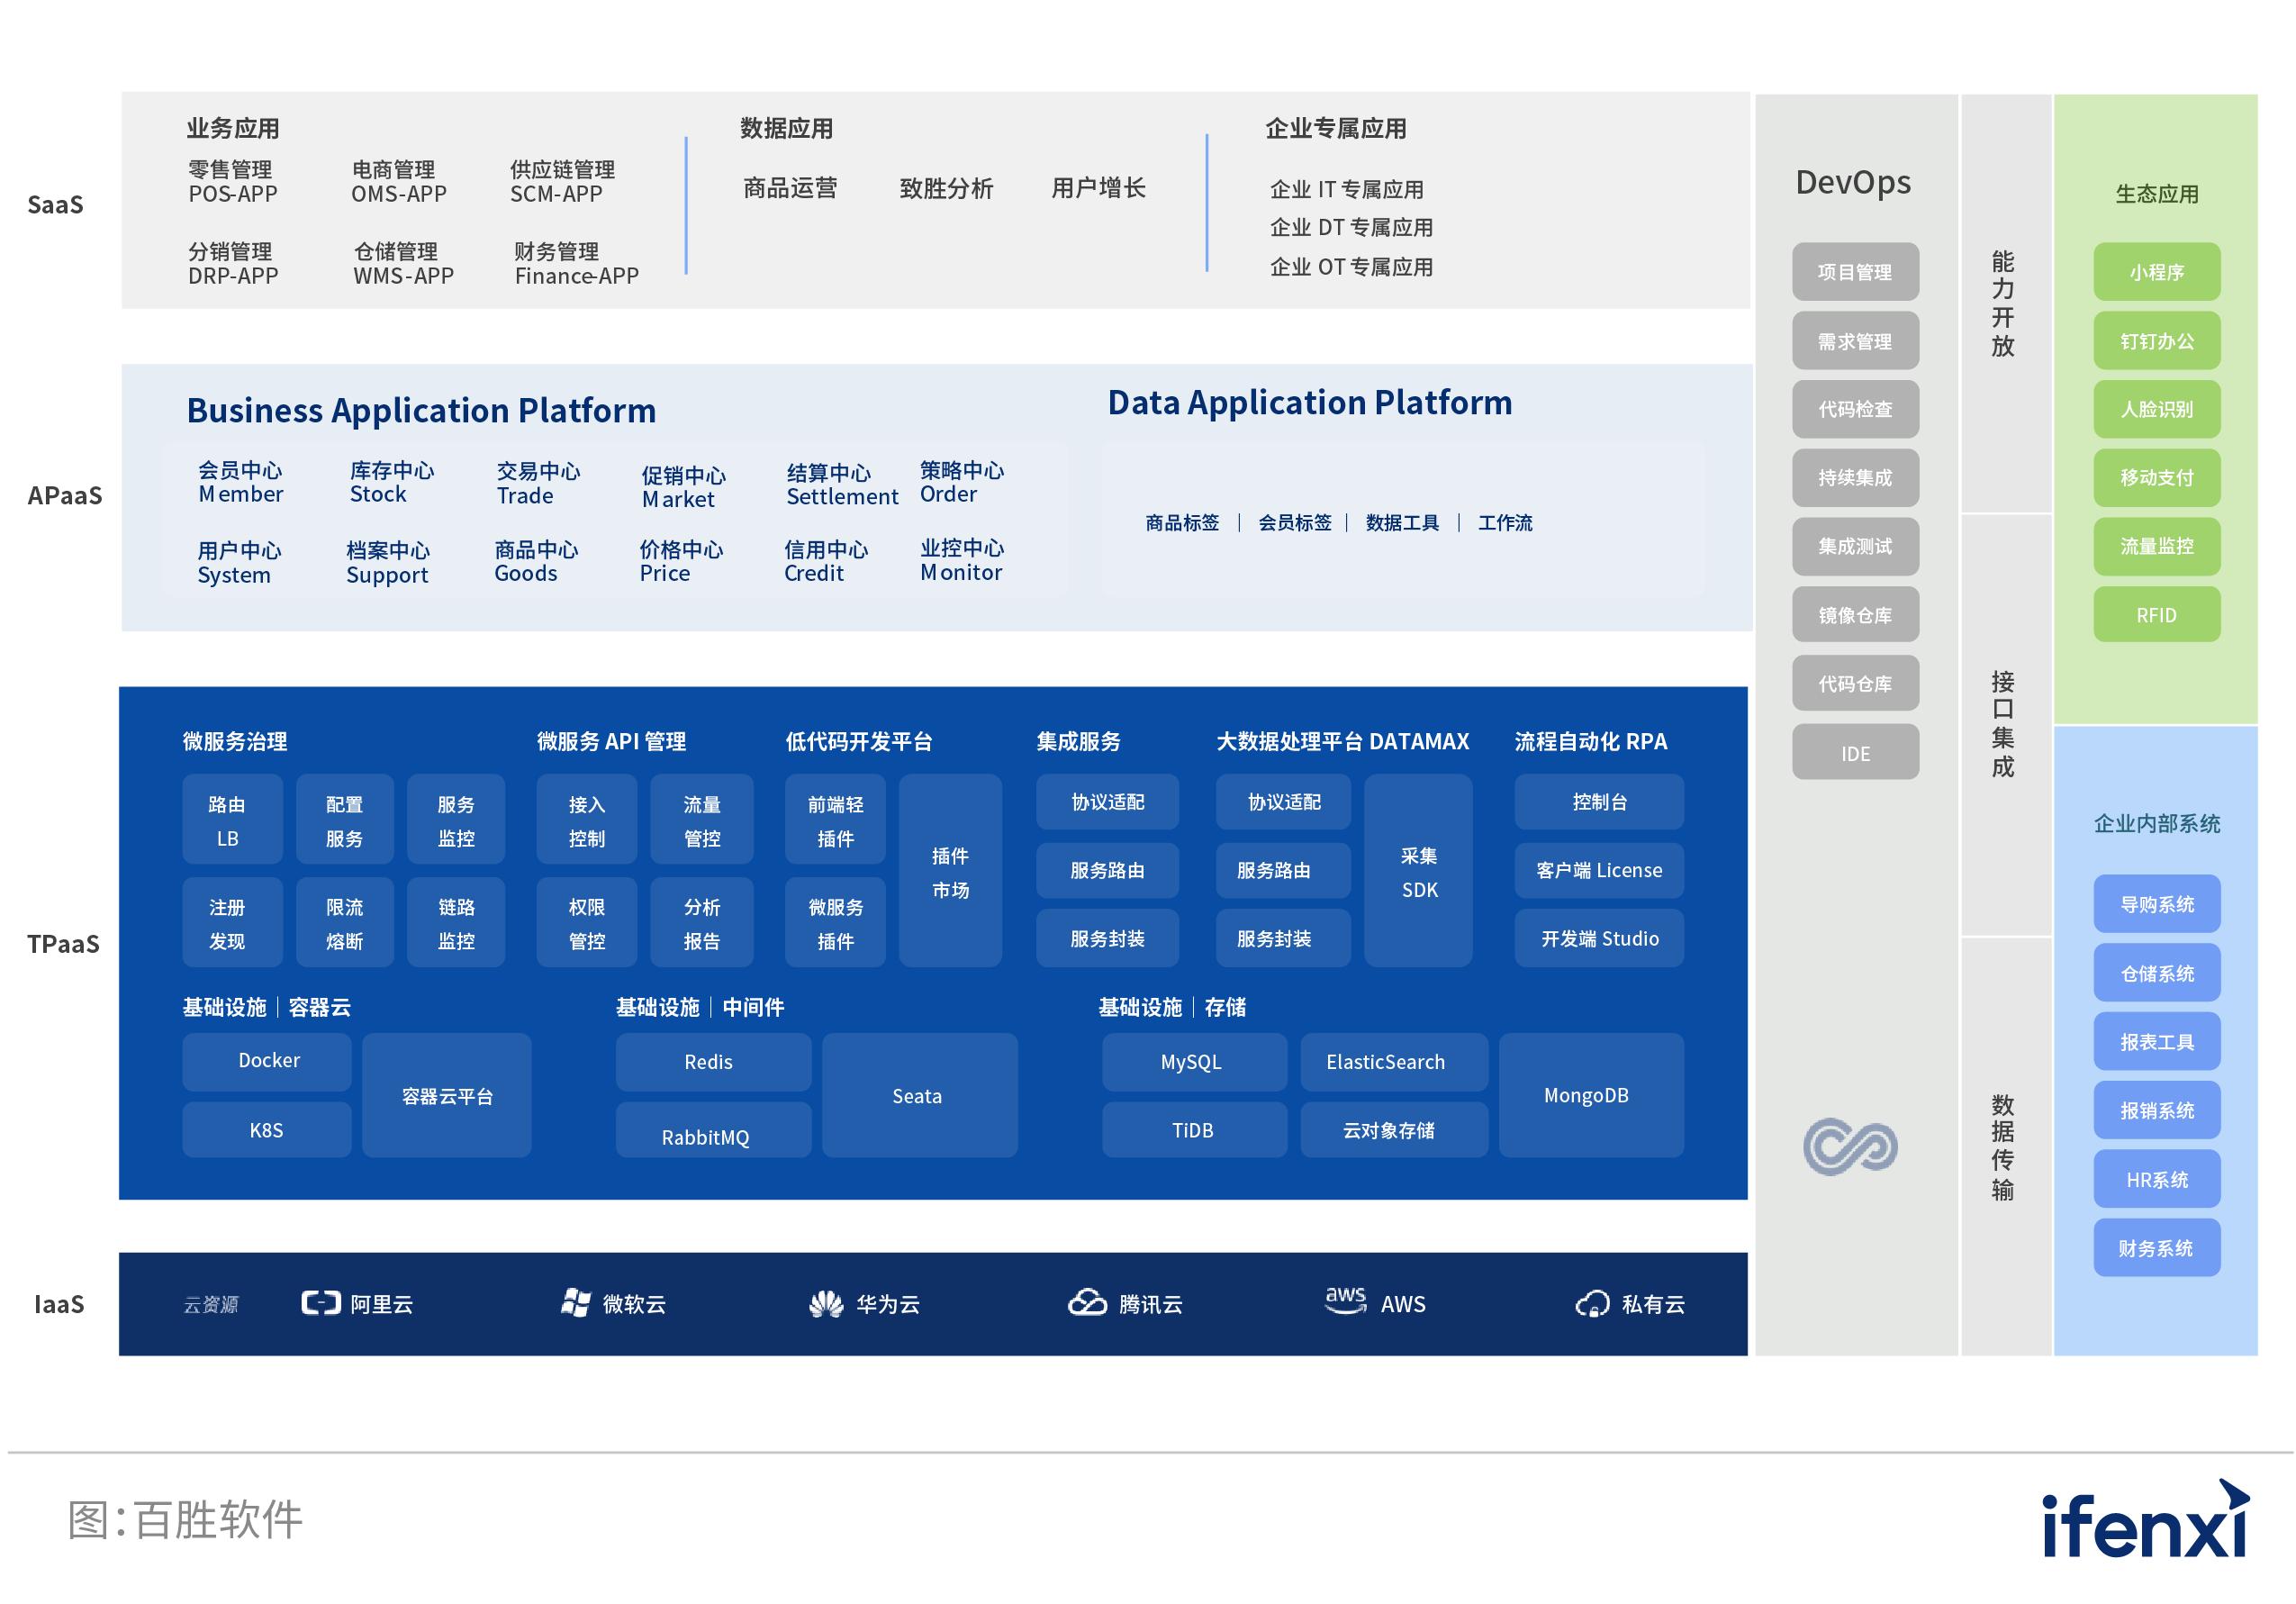The width and height of the screenshot is (2296, 1604).
Task: Select the 微软云 icon at the bottom
Action: (x=575, y=1304)
